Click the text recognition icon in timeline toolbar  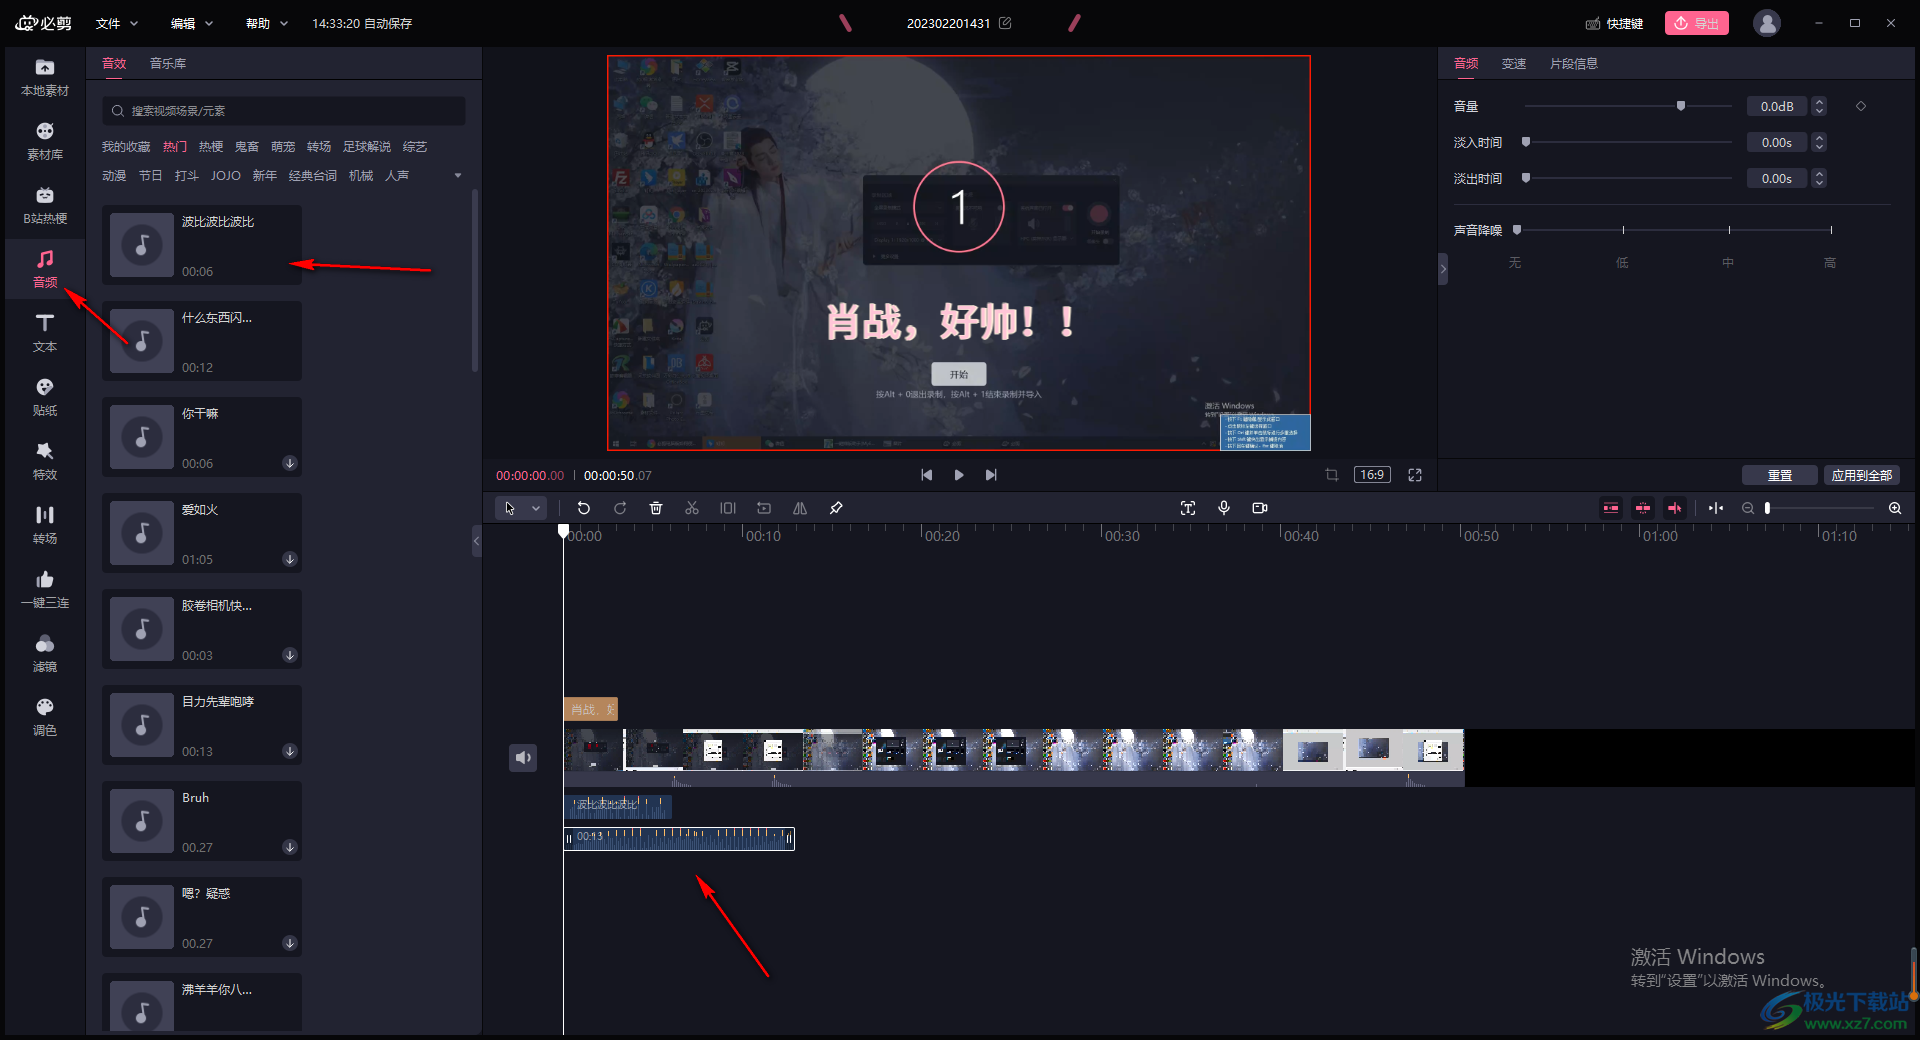coord(1188,508)
